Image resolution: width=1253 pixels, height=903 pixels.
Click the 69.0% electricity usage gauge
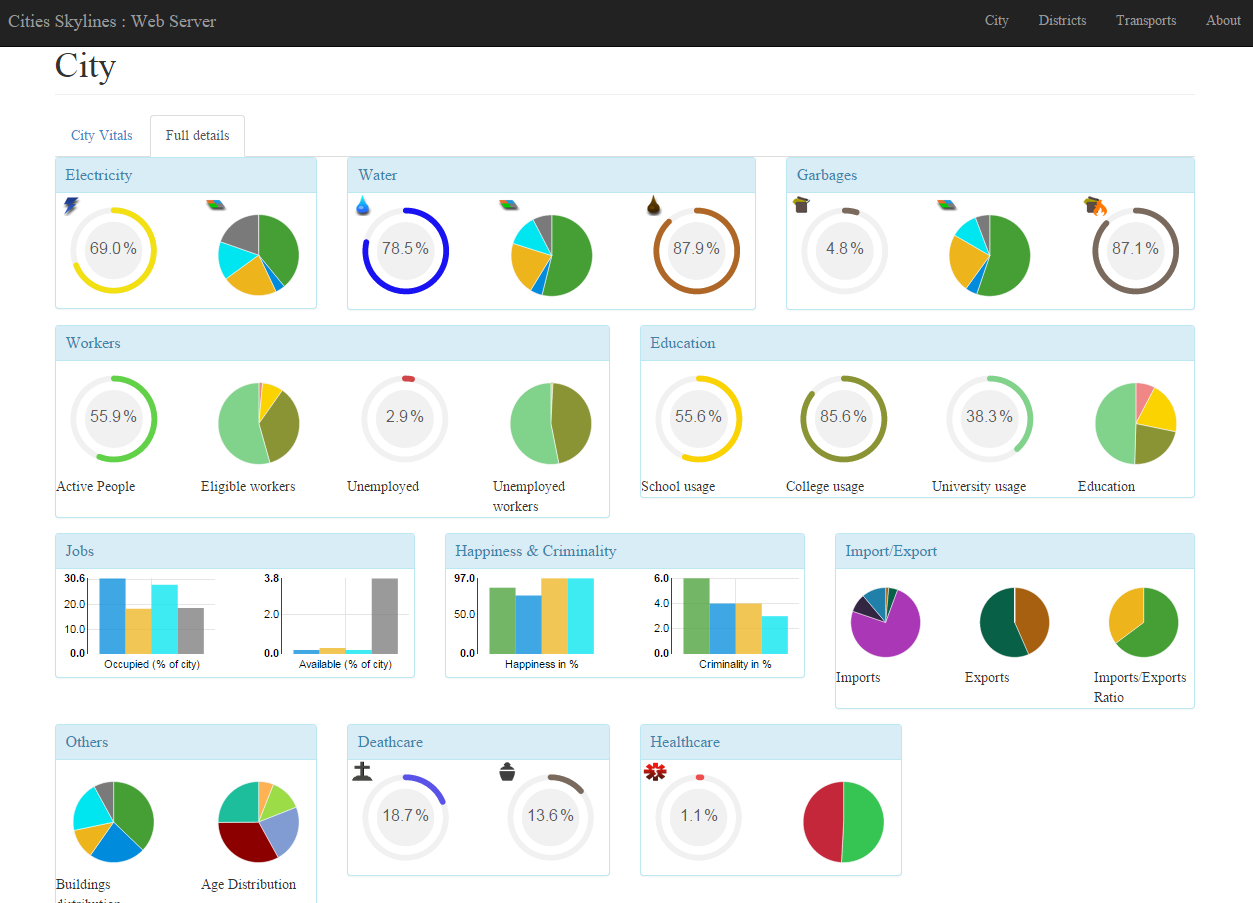[113, 250]
